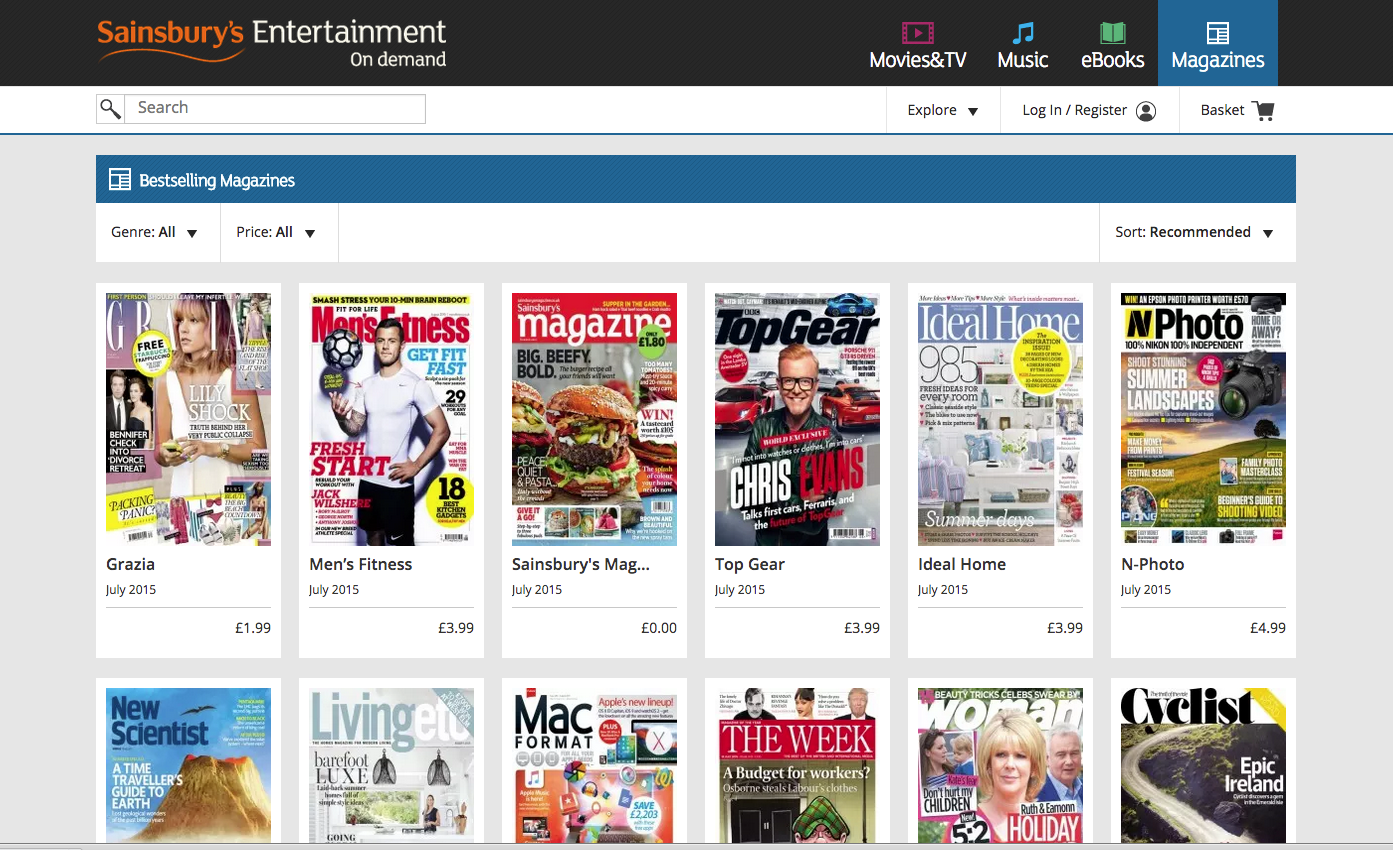
Task: Select the Magazines tab
Action: pyautogui.click(x=1218, y=43)
